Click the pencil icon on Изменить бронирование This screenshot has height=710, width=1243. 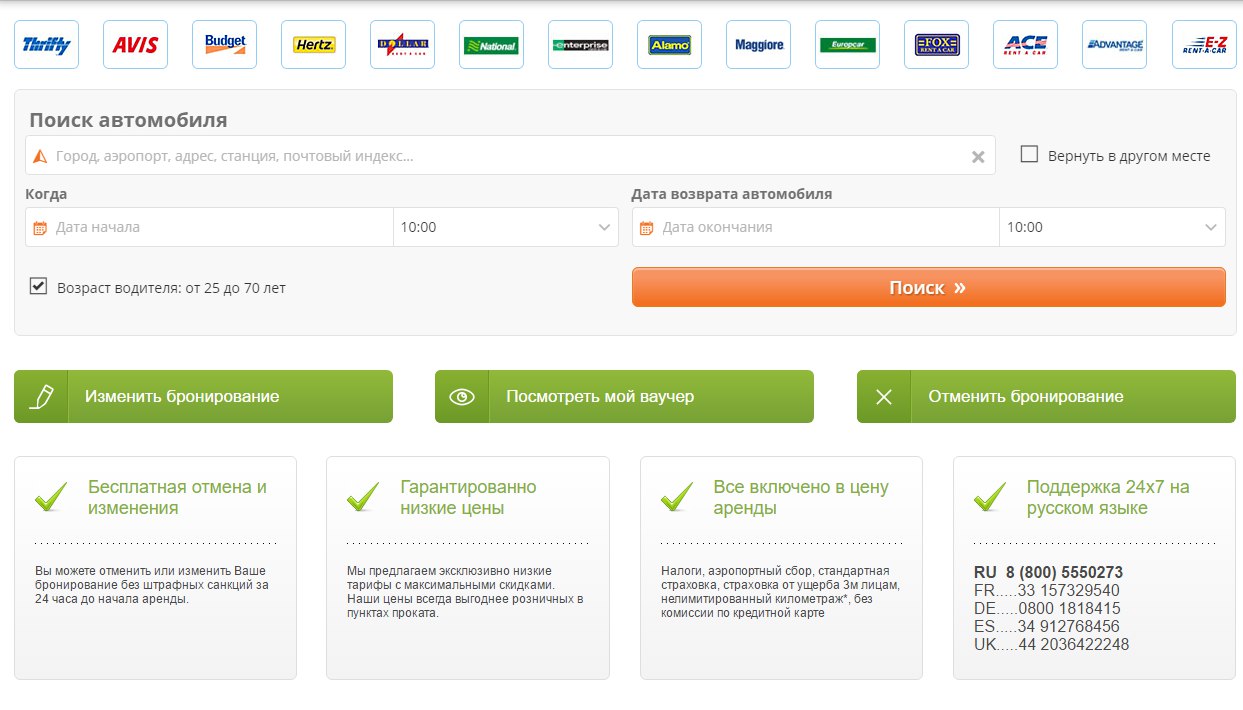point(41,397)
